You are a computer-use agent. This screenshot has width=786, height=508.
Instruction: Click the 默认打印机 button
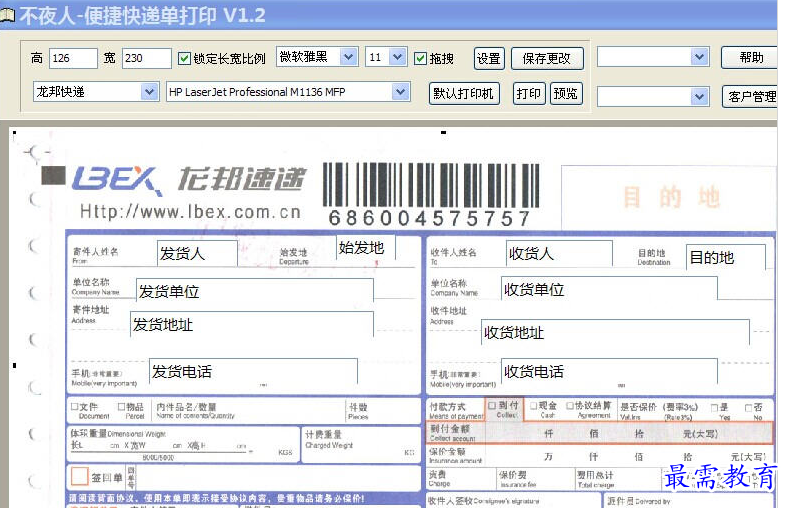point(464,94)
